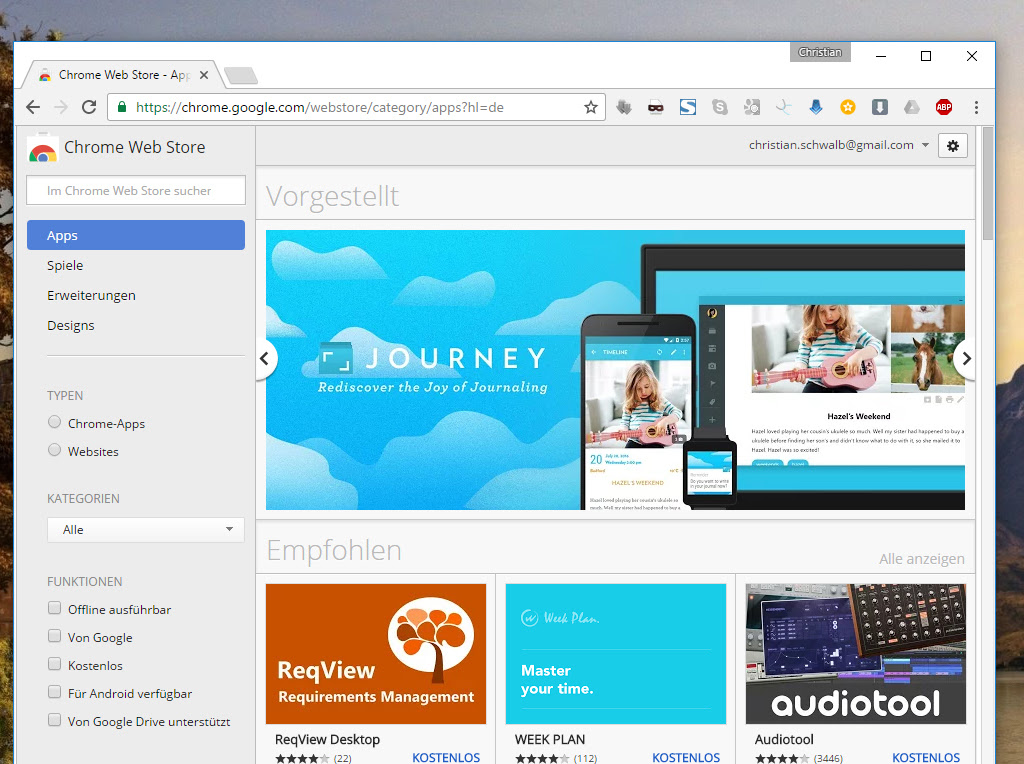This screenshot has height=764, width=1024.
Task: Click the green secure padlock icon
Action: click(121, 107)
